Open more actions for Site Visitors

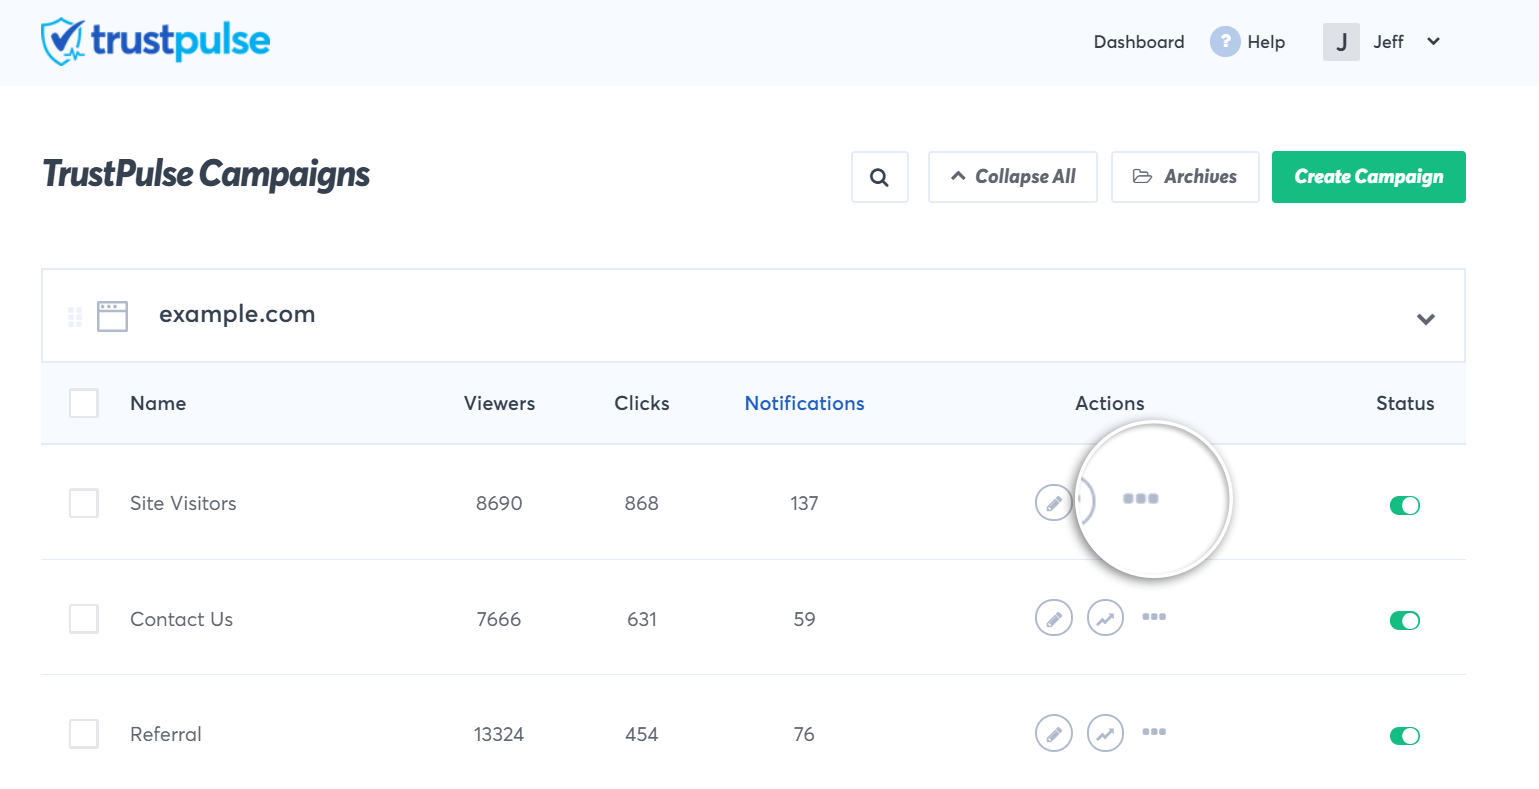[1141, 498]
